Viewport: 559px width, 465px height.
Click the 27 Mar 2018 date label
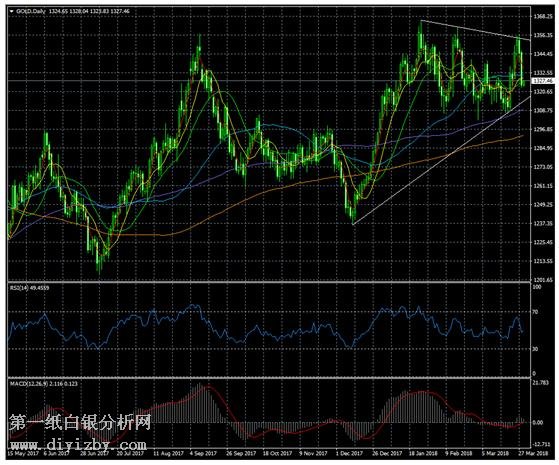click(534, 454)
